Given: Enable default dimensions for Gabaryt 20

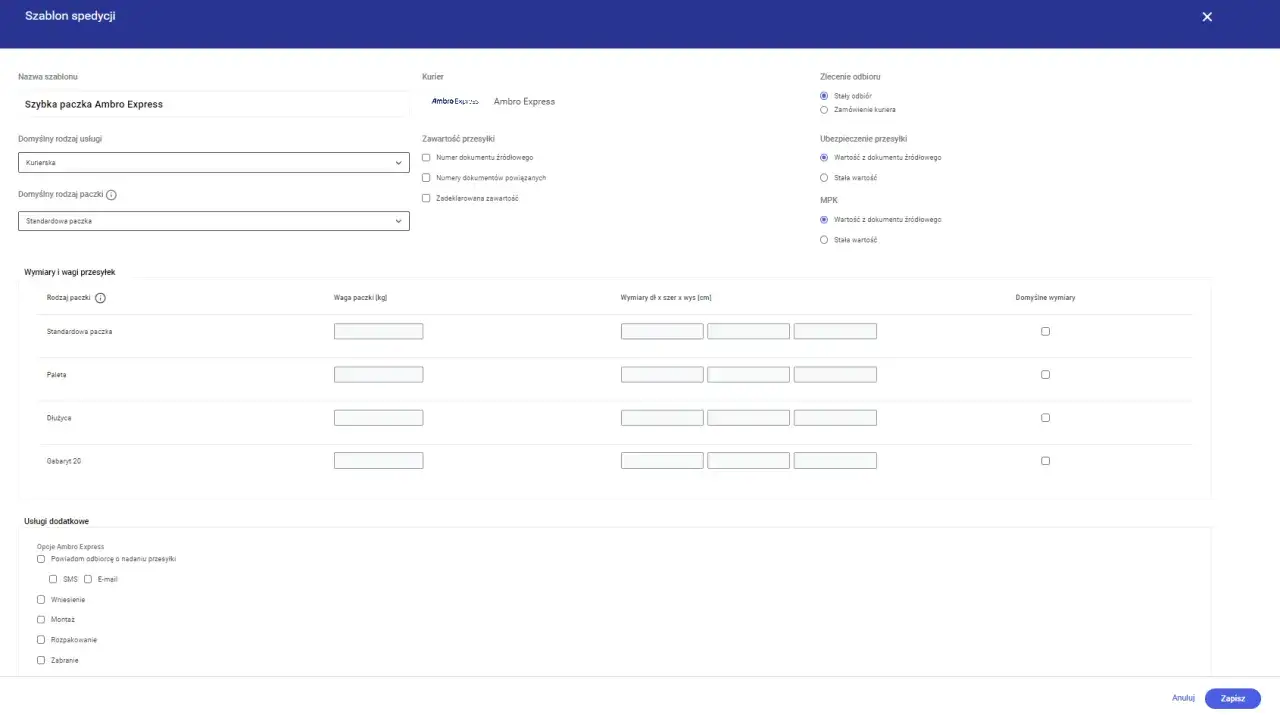Looking at the screenshot, I should pyautogui.click(x=1046, y=461).
